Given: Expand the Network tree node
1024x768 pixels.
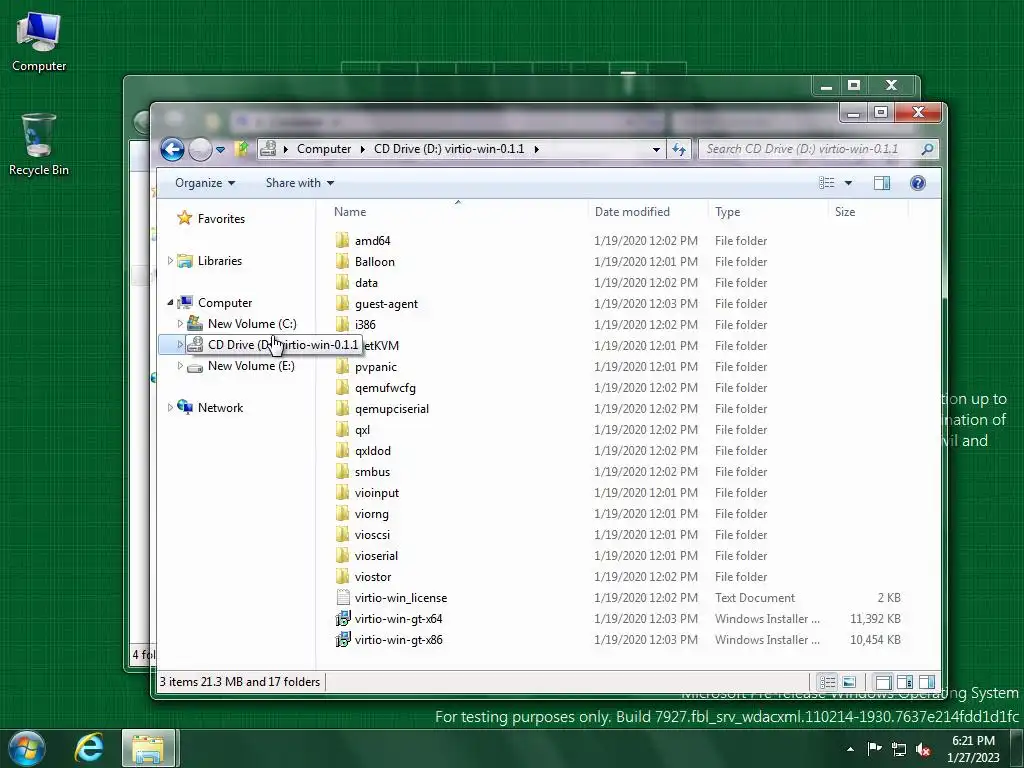Looking at the screenshot, I should click(170, 408).
